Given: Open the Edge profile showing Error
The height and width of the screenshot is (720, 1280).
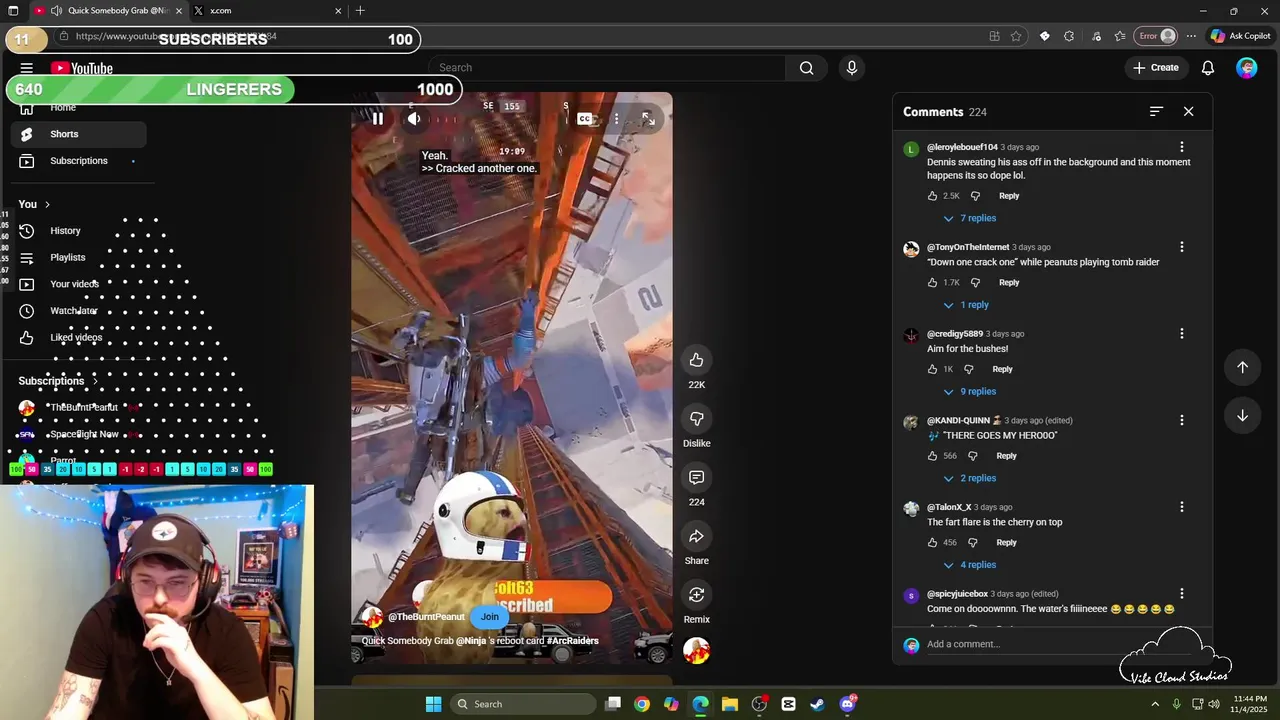Looking at the screenshot, I should [x=1157, y=36].
